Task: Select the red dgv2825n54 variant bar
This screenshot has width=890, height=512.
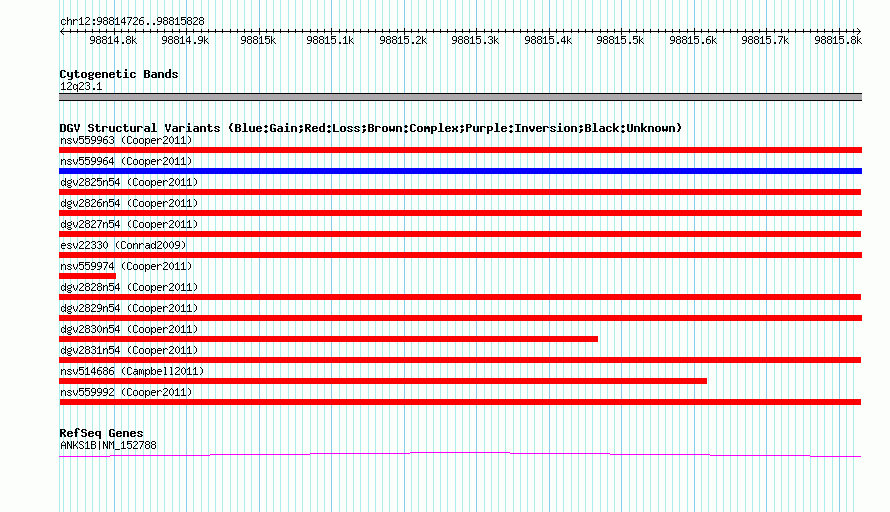Action: click(x=460, y=192)
